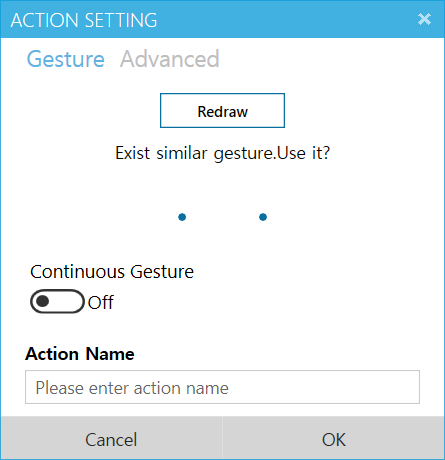This screenshot has width=445, height=460.
Task: Click the Action Name heading
Action: tap(80, 354)
